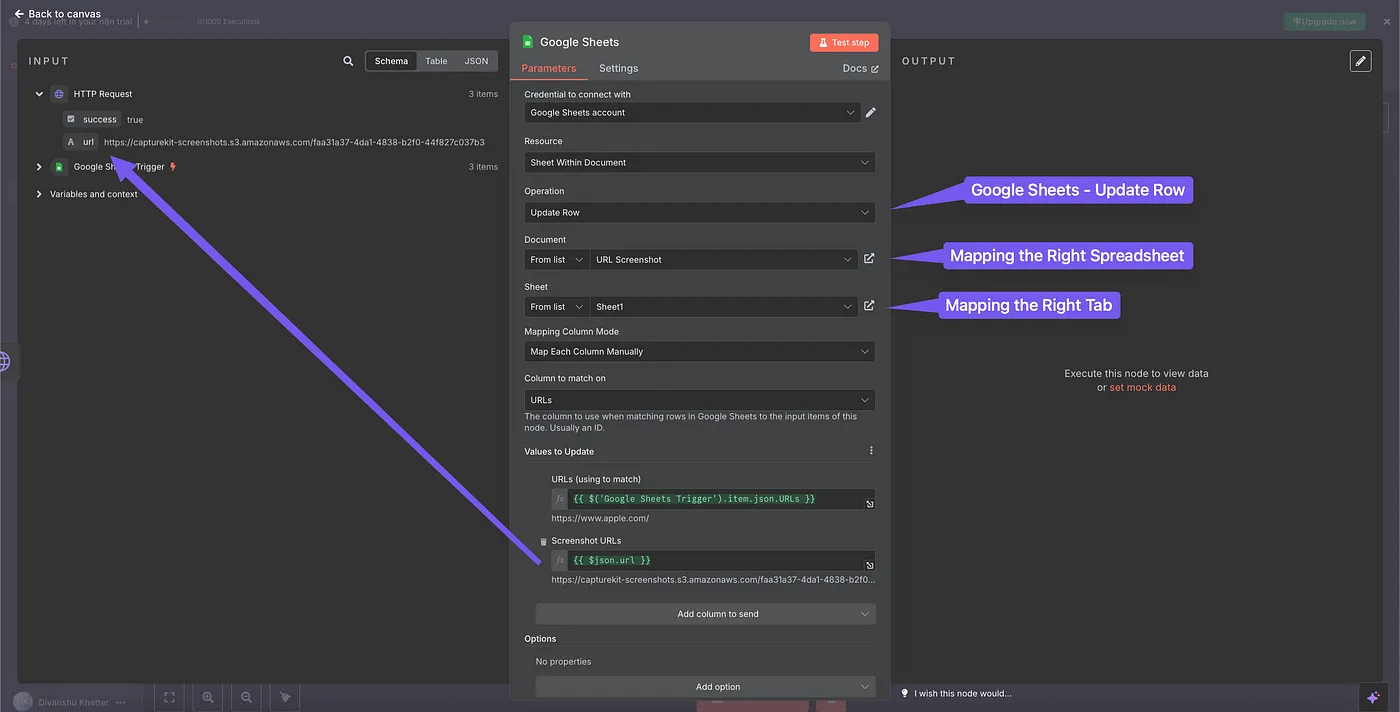Viewport: 1400px width, 712px height.
Task: Click the Back to canvas arrow
Action: click(19, 14)
